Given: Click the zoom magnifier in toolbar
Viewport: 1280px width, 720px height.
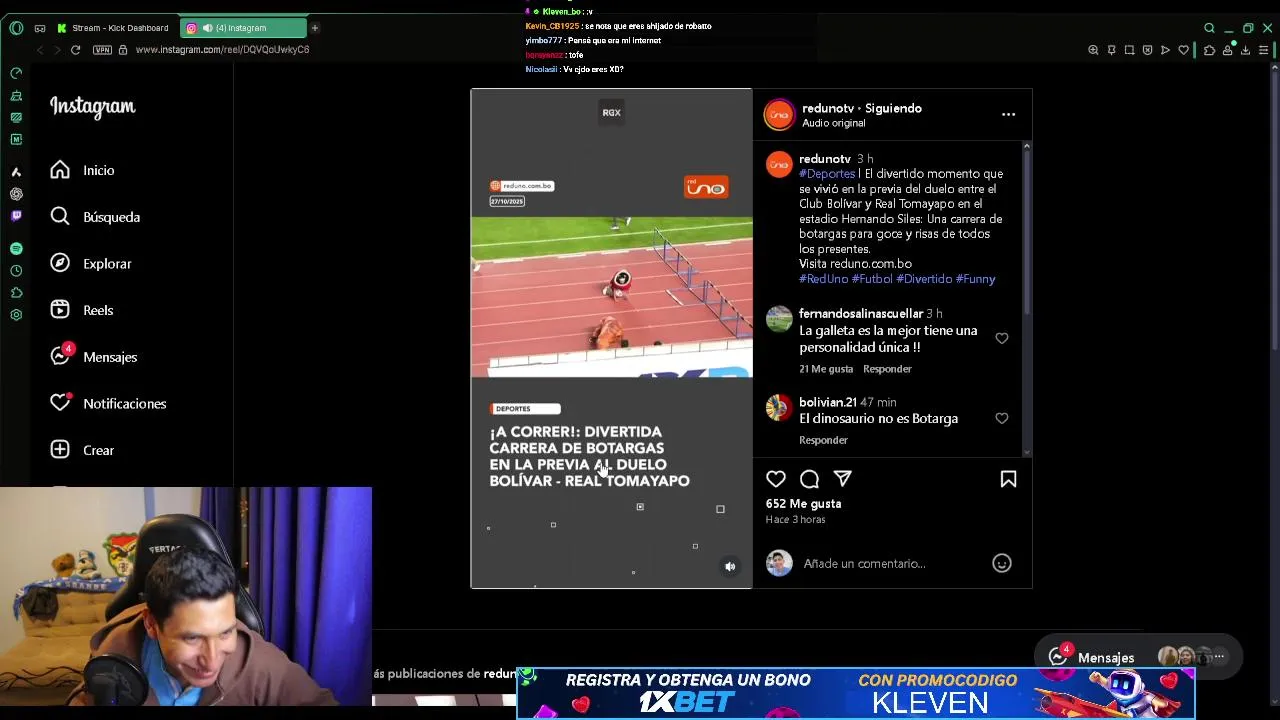Looking at the screenshot, I should [x=1093, y=50].
